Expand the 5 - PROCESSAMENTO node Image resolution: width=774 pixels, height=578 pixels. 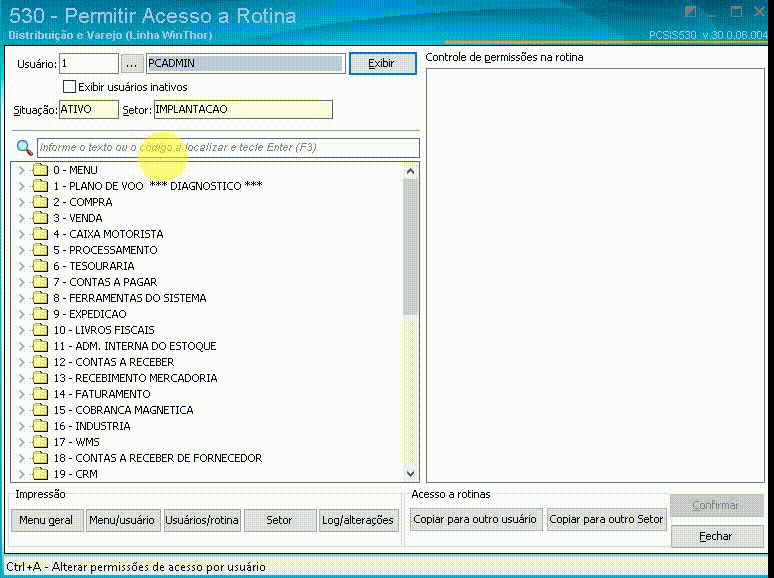[21, 250]
